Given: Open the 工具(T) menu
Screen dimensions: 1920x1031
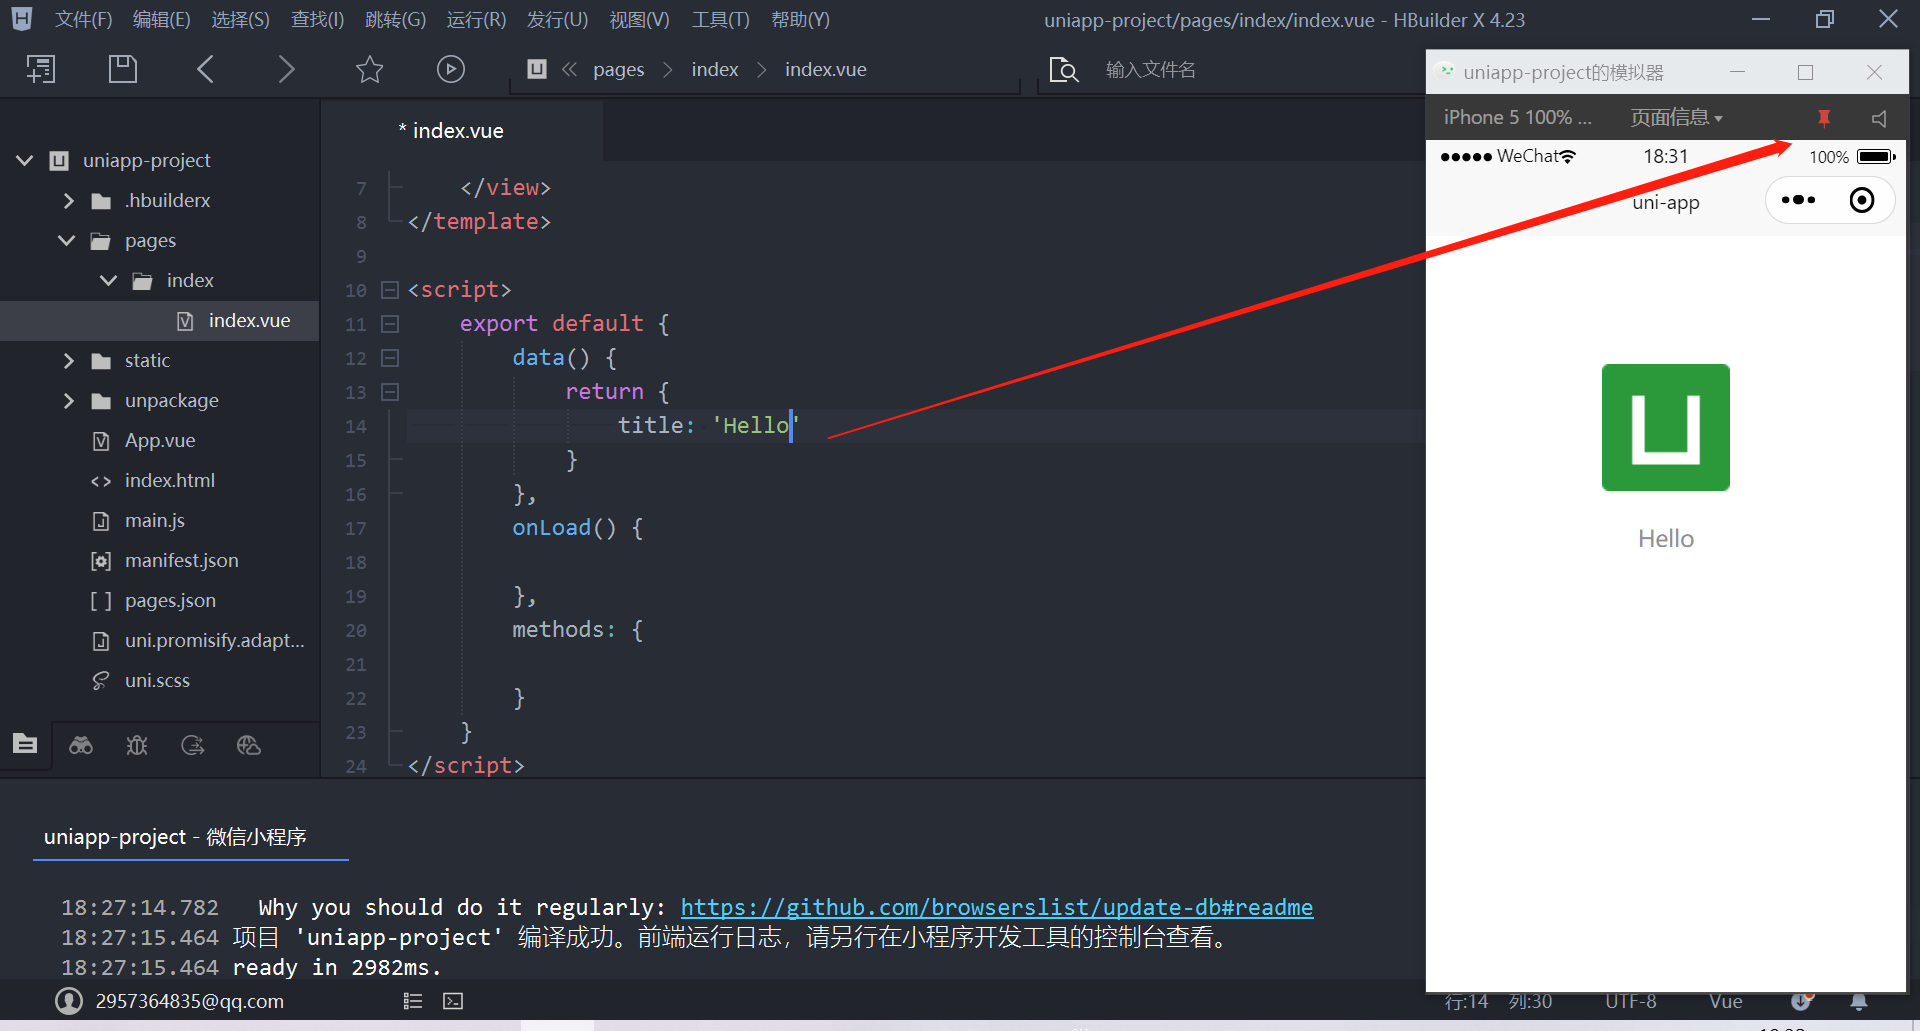Looking at the screenshot, I should tap(719, 19).
